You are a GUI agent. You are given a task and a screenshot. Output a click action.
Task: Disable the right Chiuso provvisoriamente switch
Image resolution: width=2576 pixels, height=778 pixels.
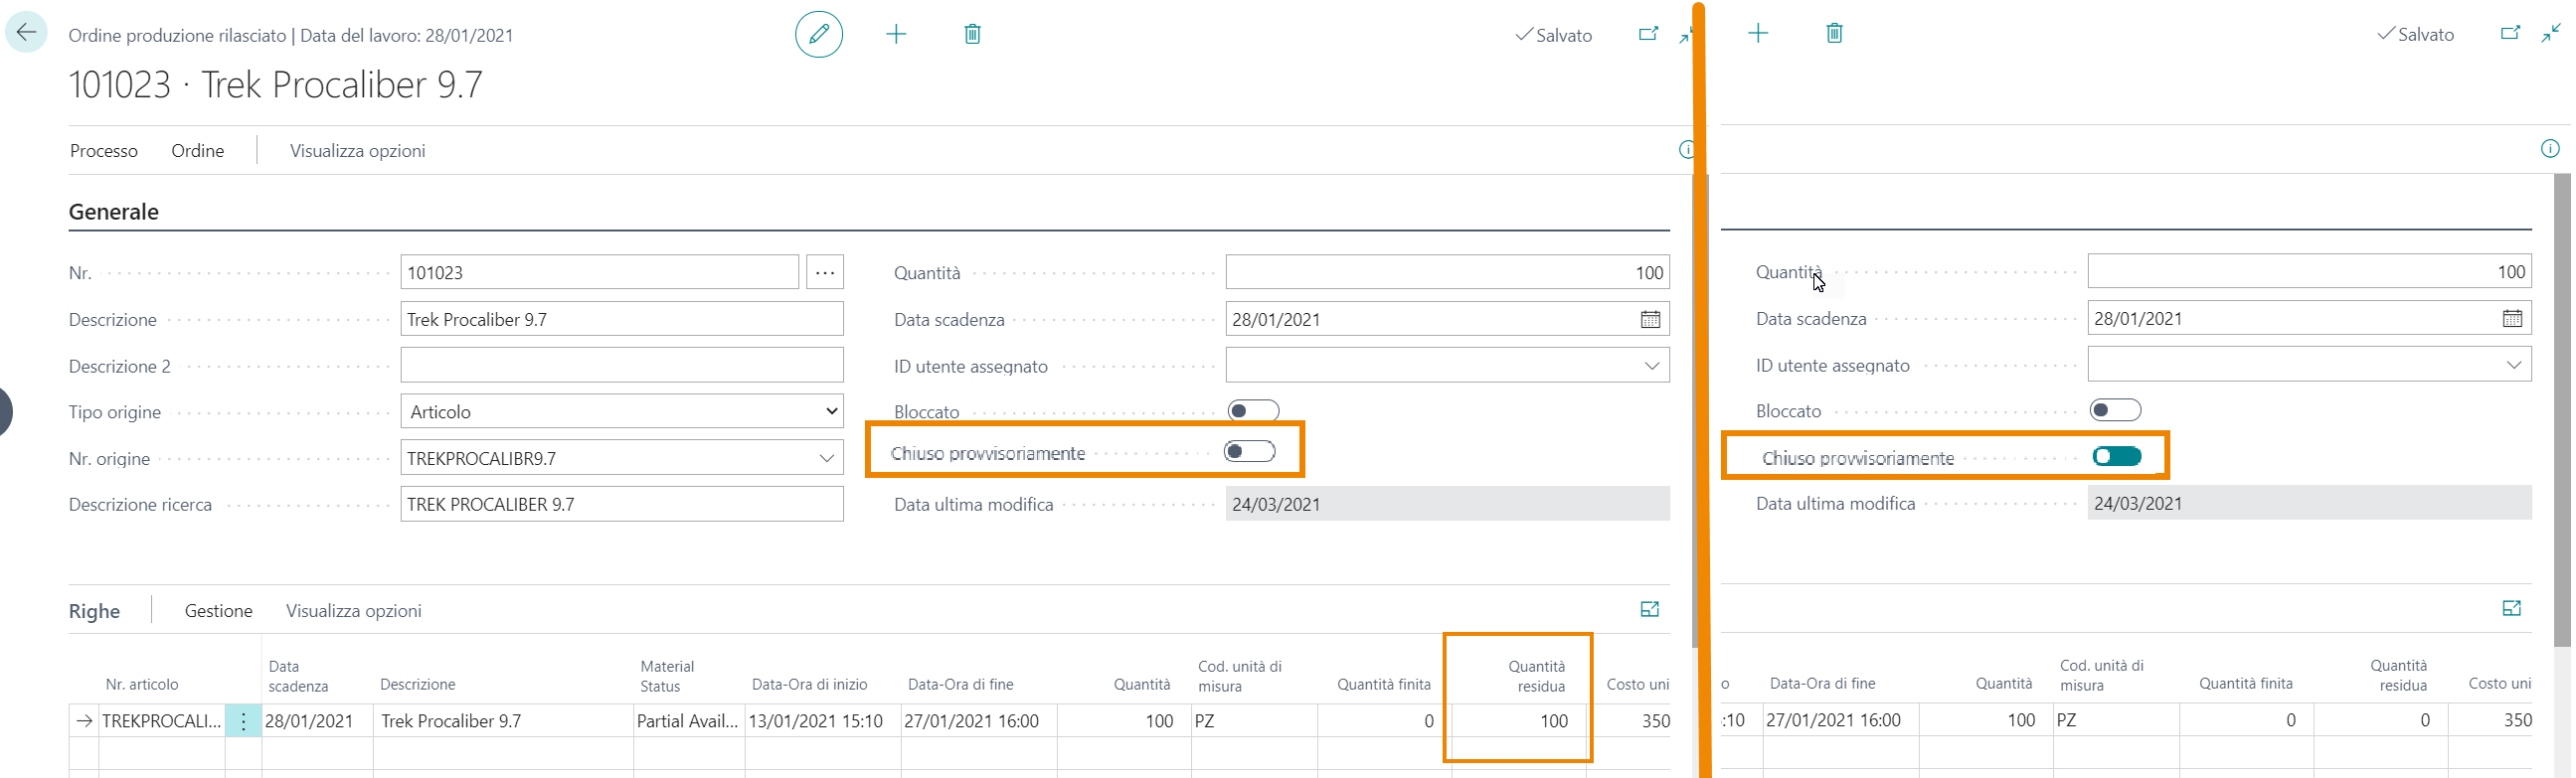click(2116, 457)
